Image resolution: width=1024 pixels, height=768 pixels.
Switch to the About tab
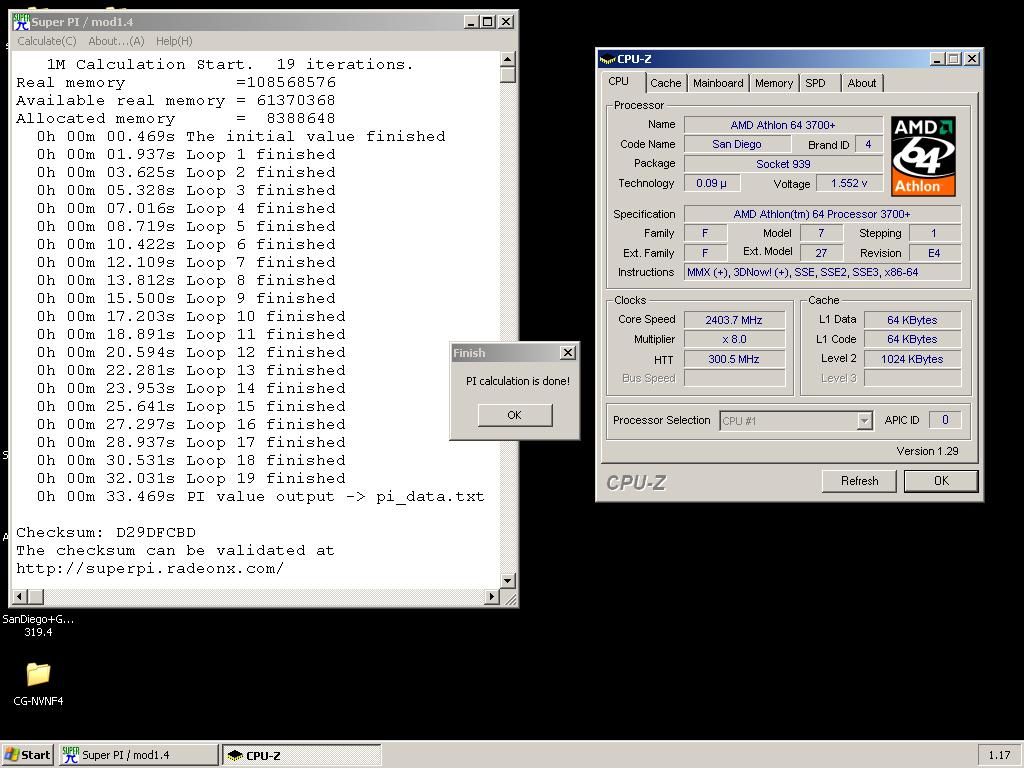[862, 83]
